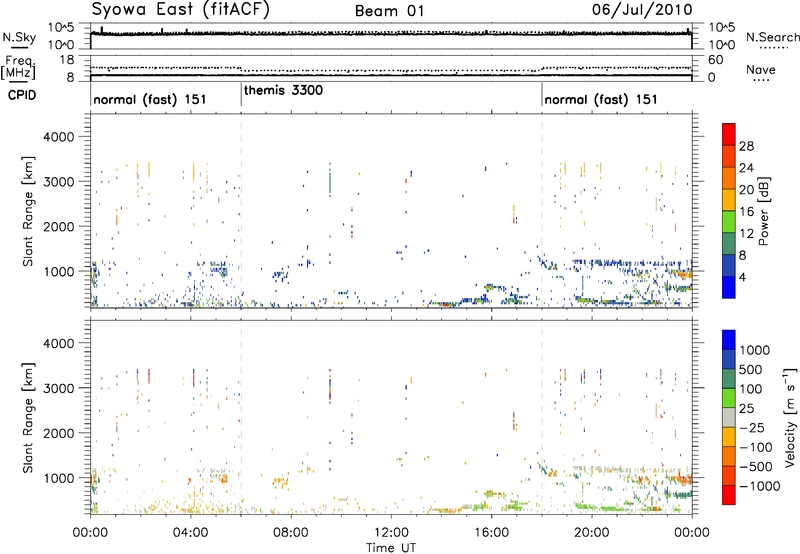
Task: Click the 'N.Search' legend label
Action: click(772, 37)
